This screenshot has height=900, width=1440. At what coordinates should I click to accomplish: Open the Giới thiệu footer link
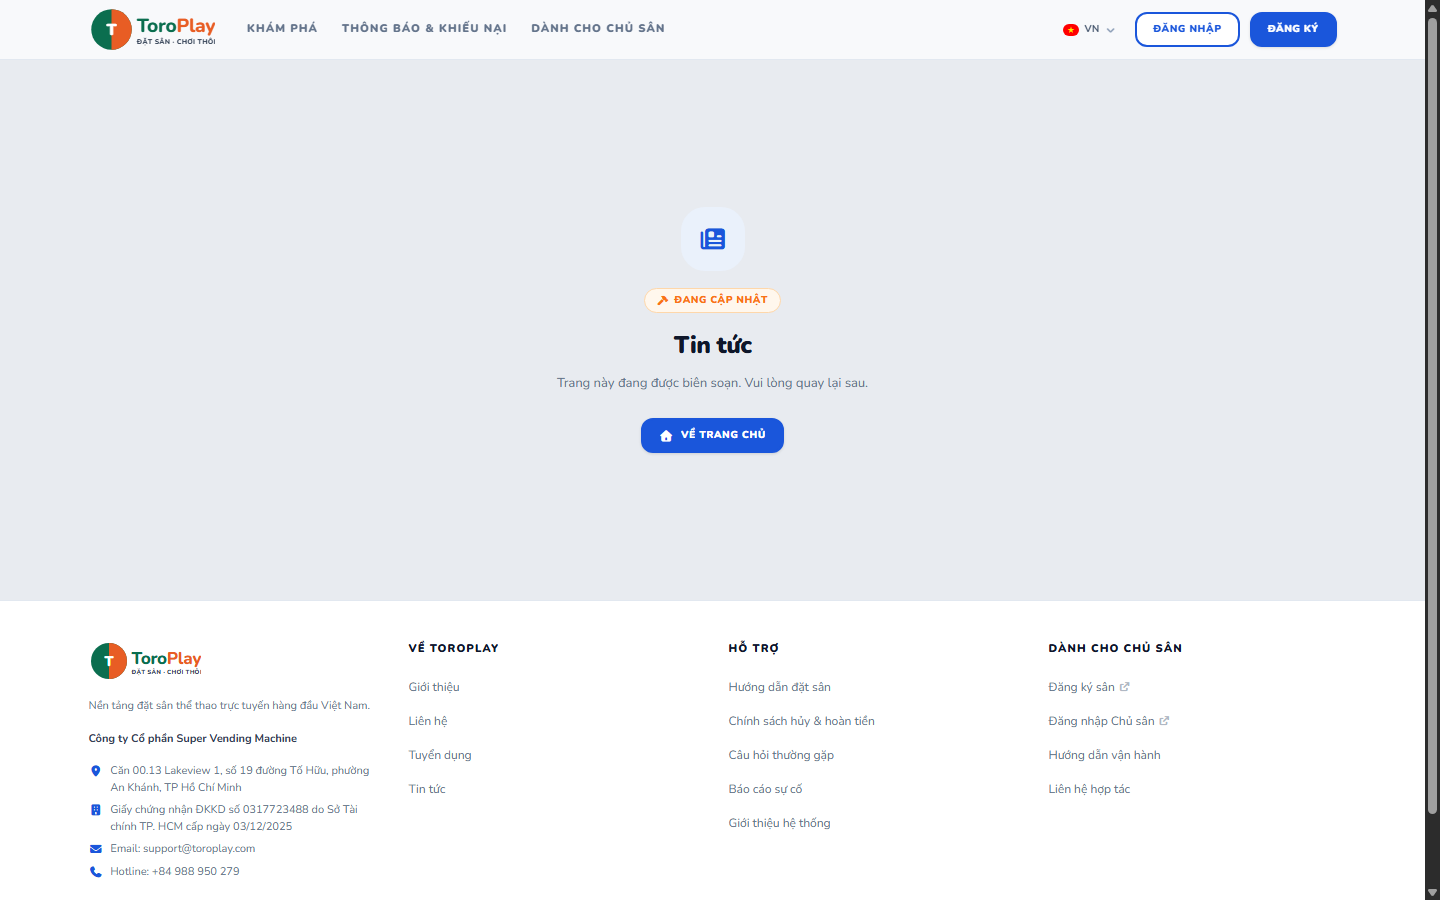(434, 687)
